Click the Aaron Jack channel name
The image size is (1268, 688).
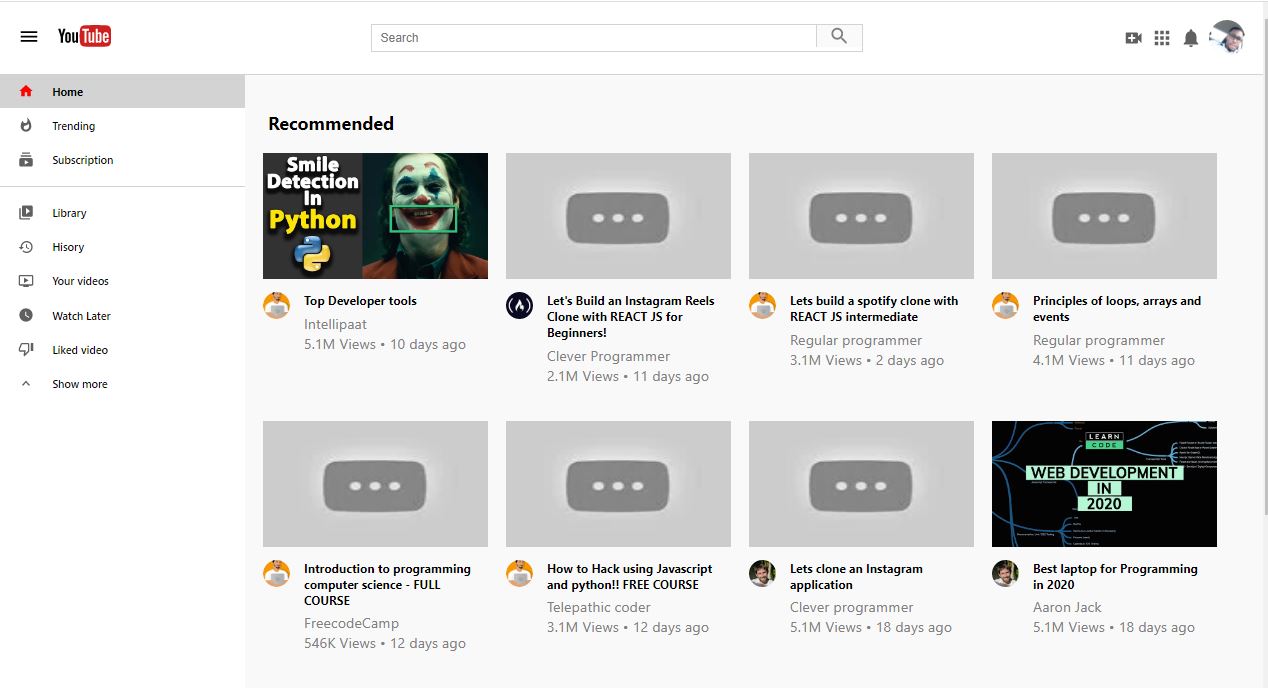pos(1067,607)
